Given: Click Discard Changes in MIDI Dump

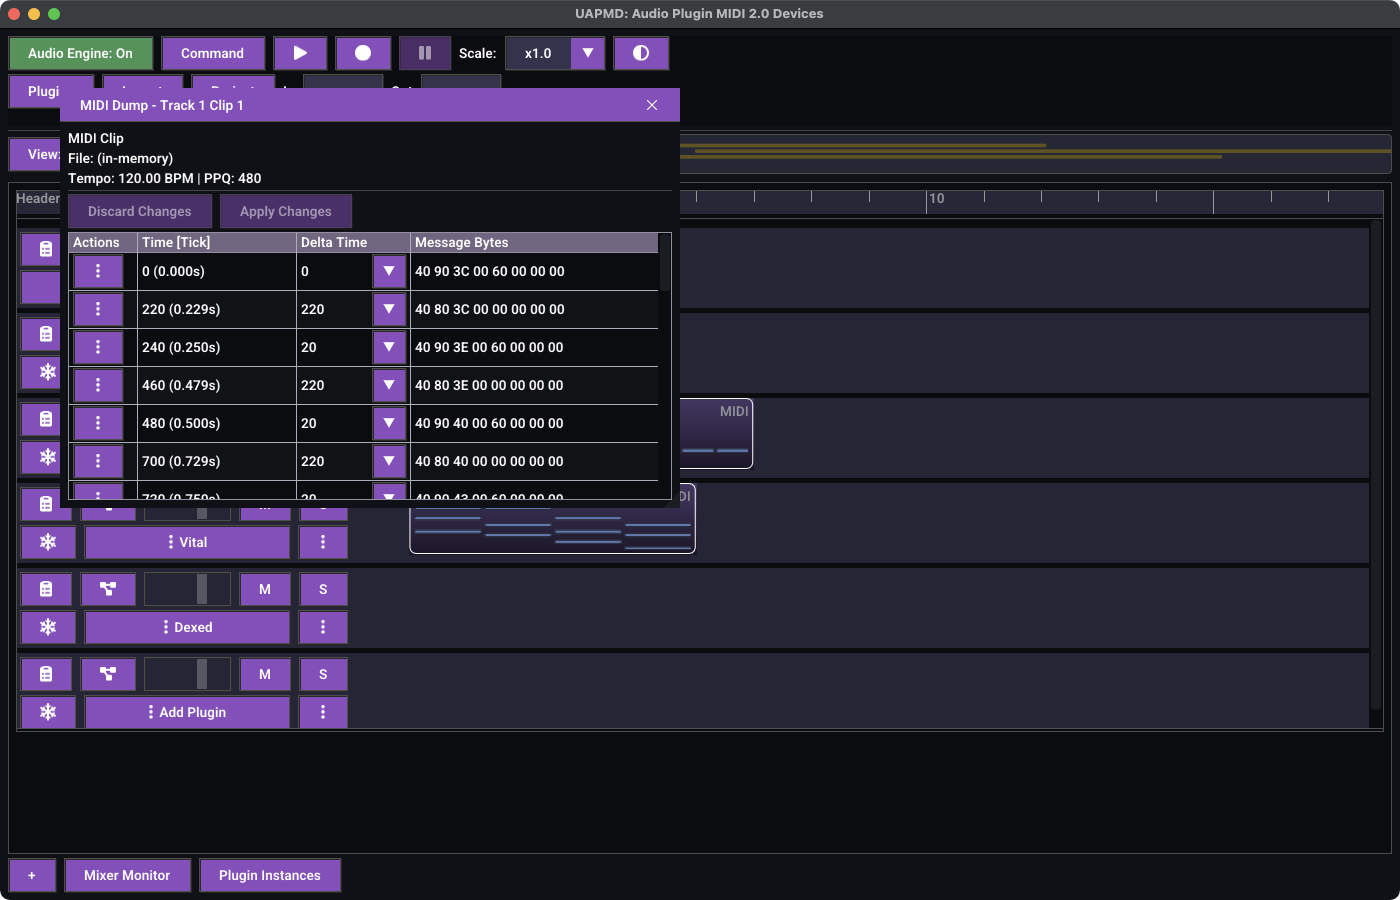Looking at the screenshot, I should [x=140, y=211].
